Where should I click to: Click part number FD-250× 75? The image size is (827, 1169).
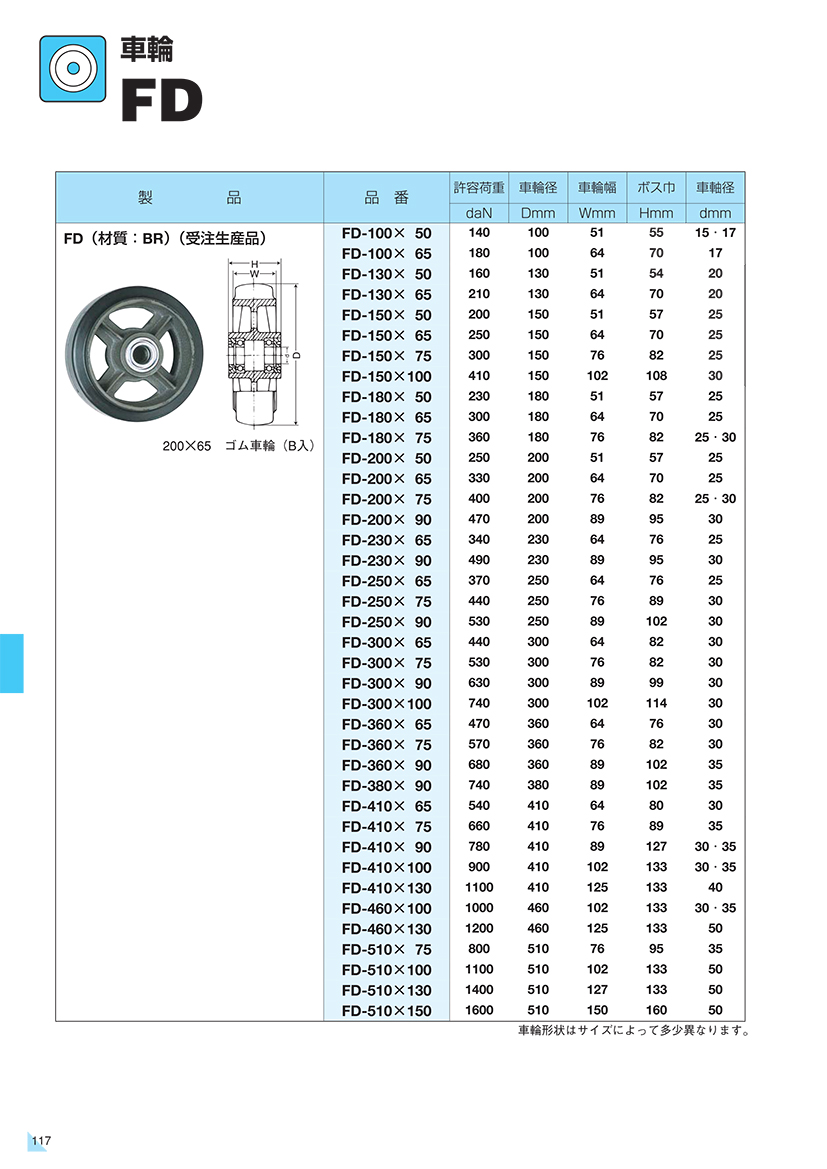386,602
